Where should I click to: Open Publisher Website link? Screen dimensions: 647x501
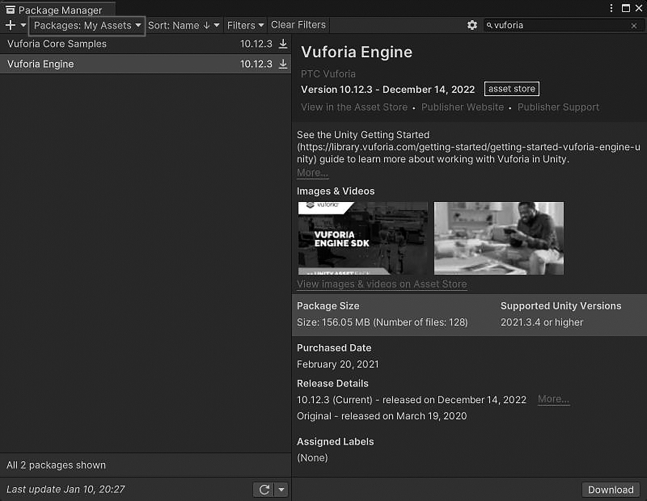pyautogui.click(x=462, y=107)
